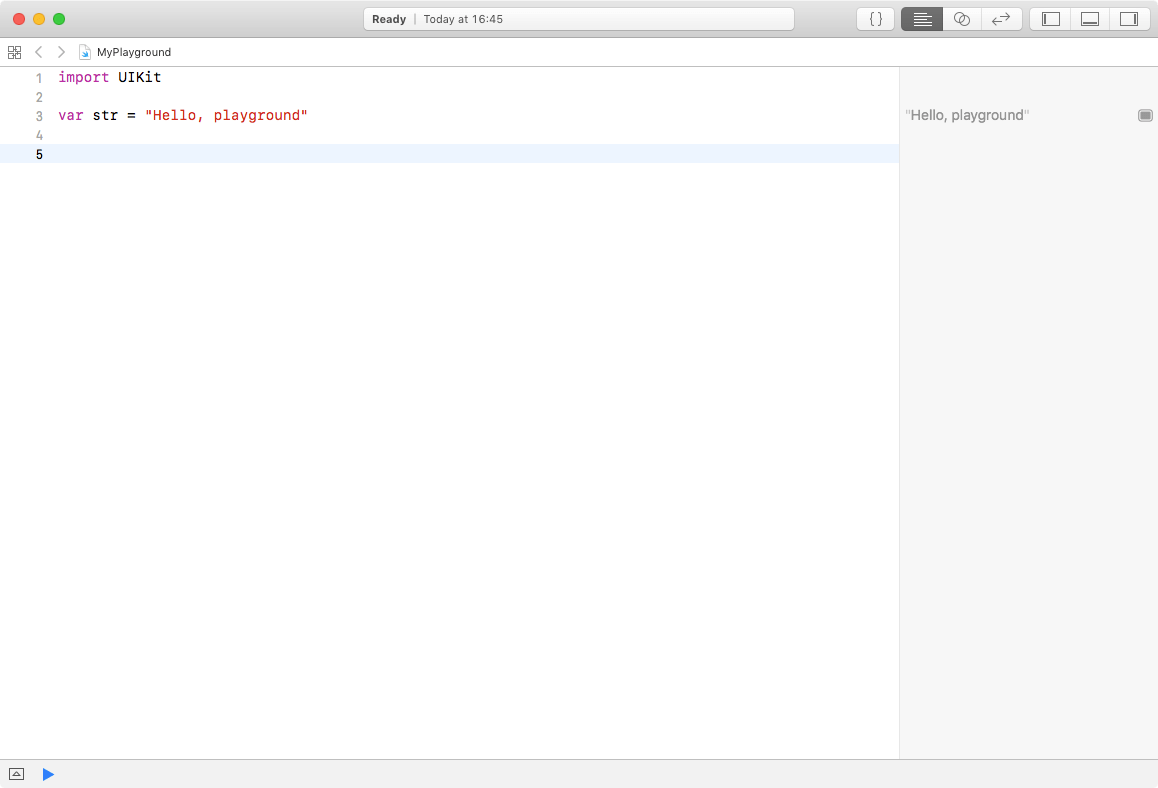Click the MyPlayground file icon in jump bar
Screen dimensions: 1158x788
click(x=85, y=51)
